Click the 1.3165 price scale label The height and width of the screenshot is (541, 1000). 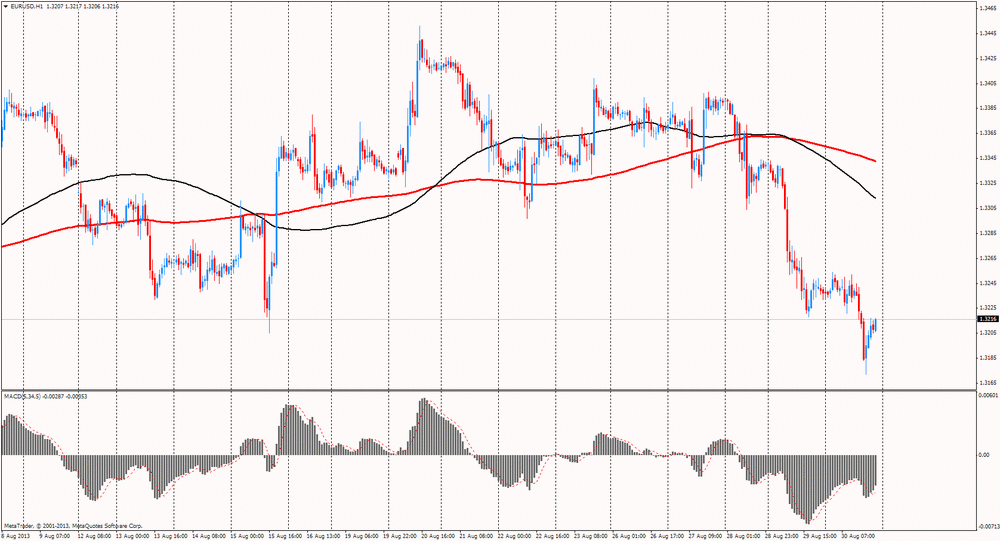point(987,383)
